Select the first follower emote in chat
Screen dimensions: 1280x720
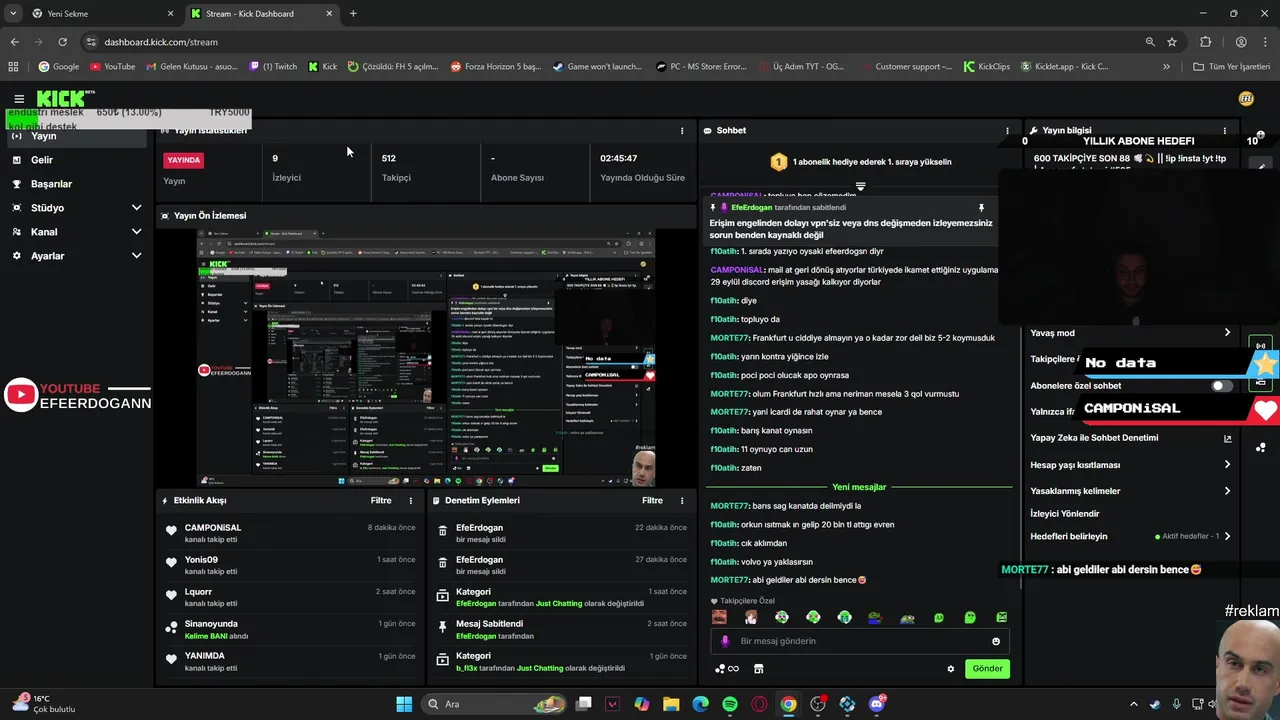point(719,617)
